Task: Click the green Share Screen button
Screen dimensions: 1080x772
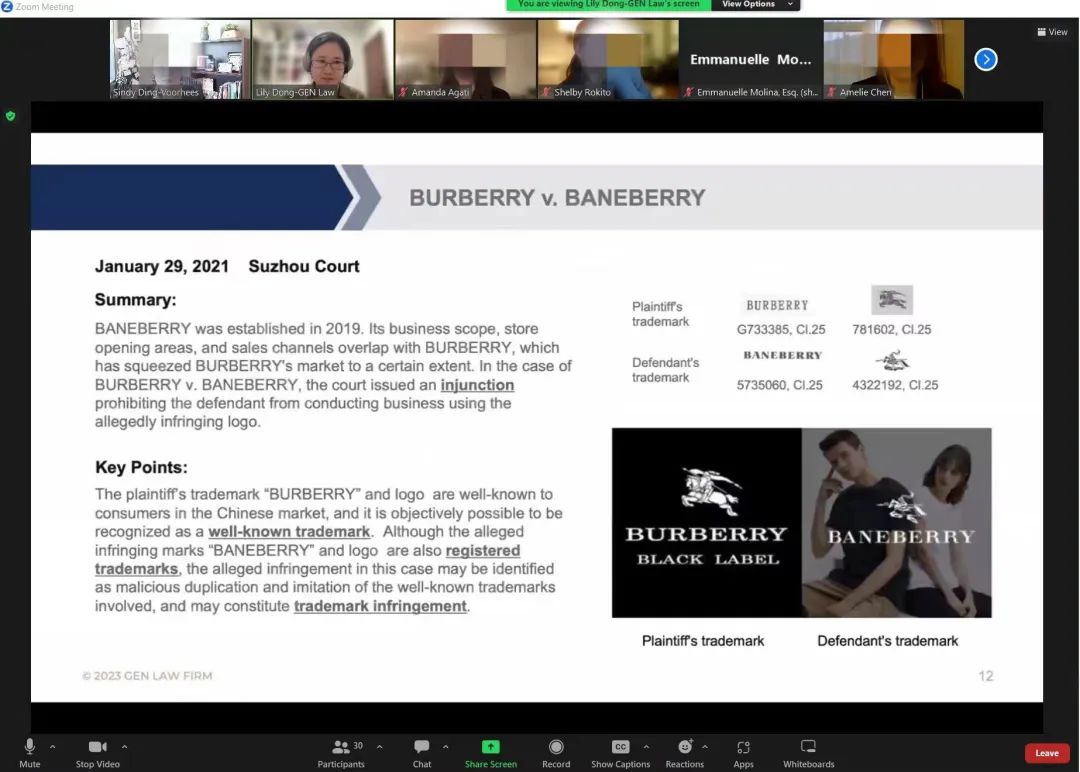Action: click(x=490, y=752)
